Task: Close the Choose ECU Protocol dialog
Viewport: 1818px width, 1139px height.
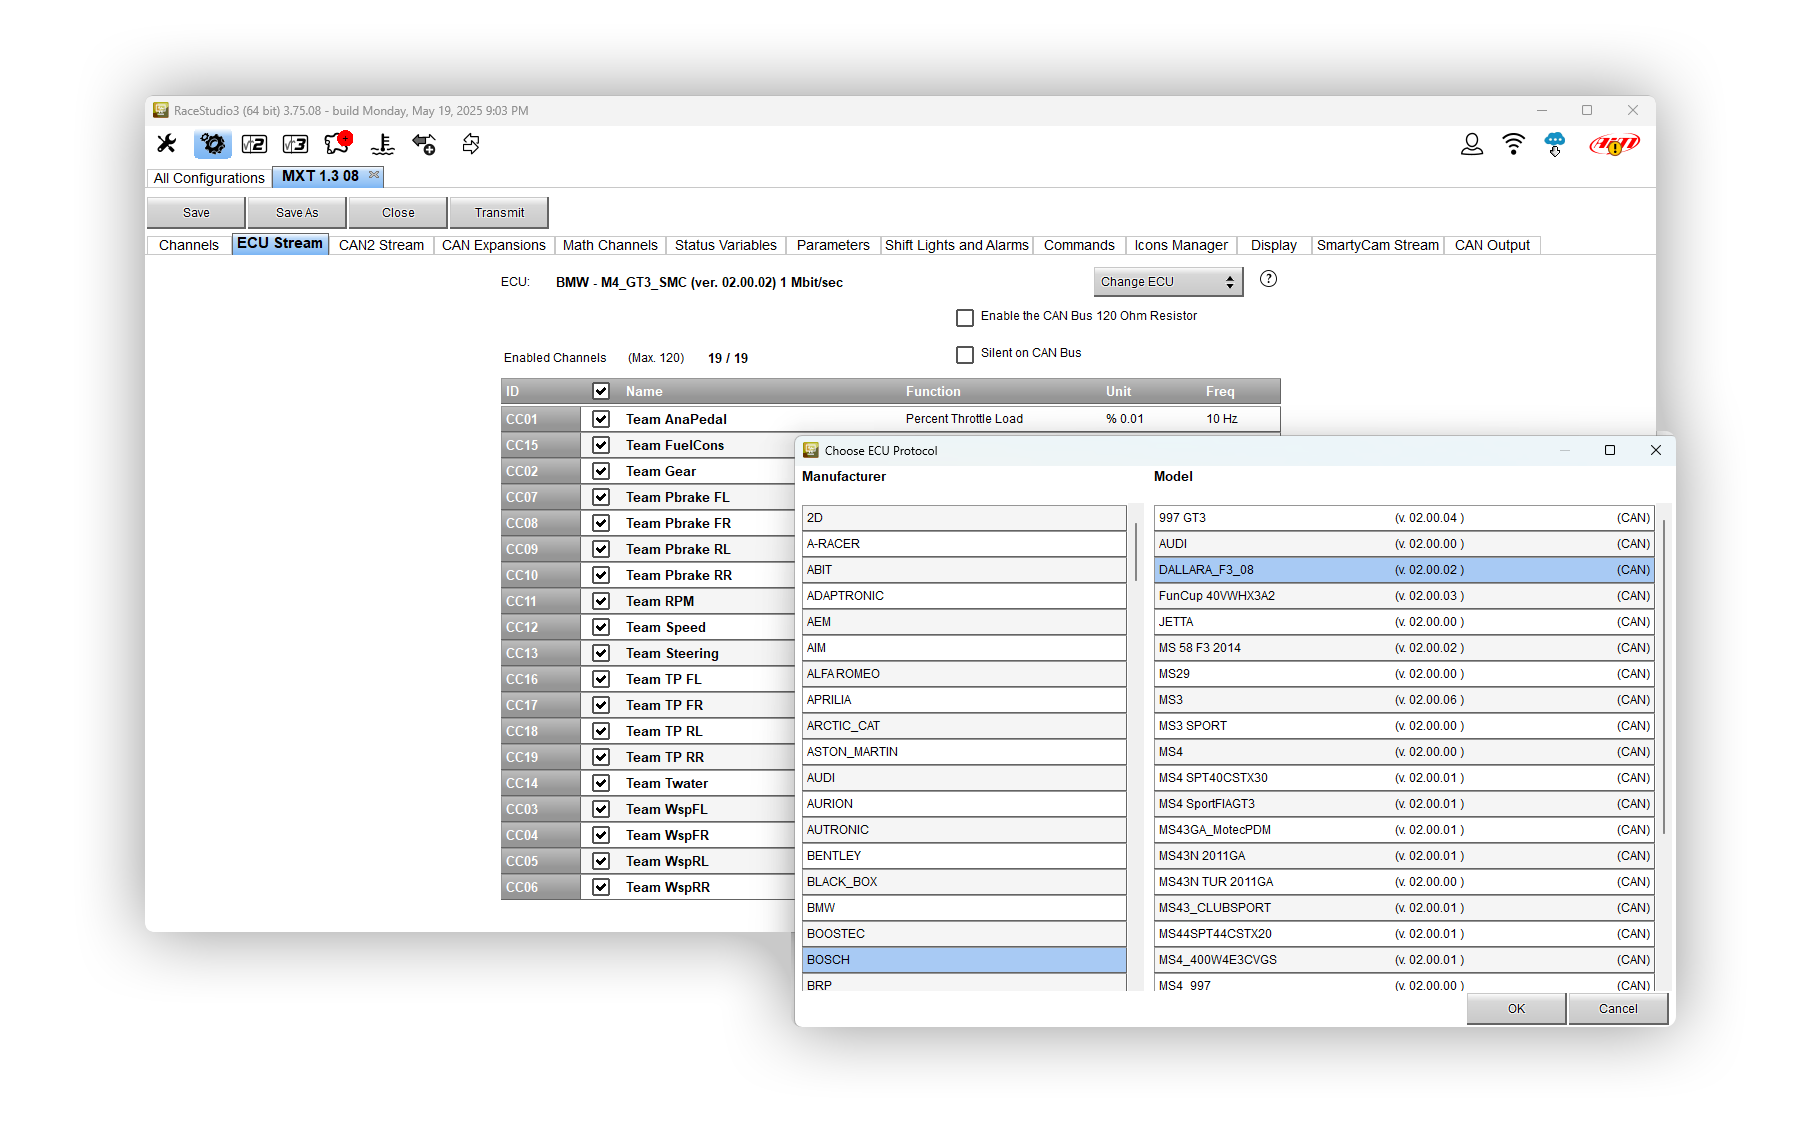Action: (1656, 450)
